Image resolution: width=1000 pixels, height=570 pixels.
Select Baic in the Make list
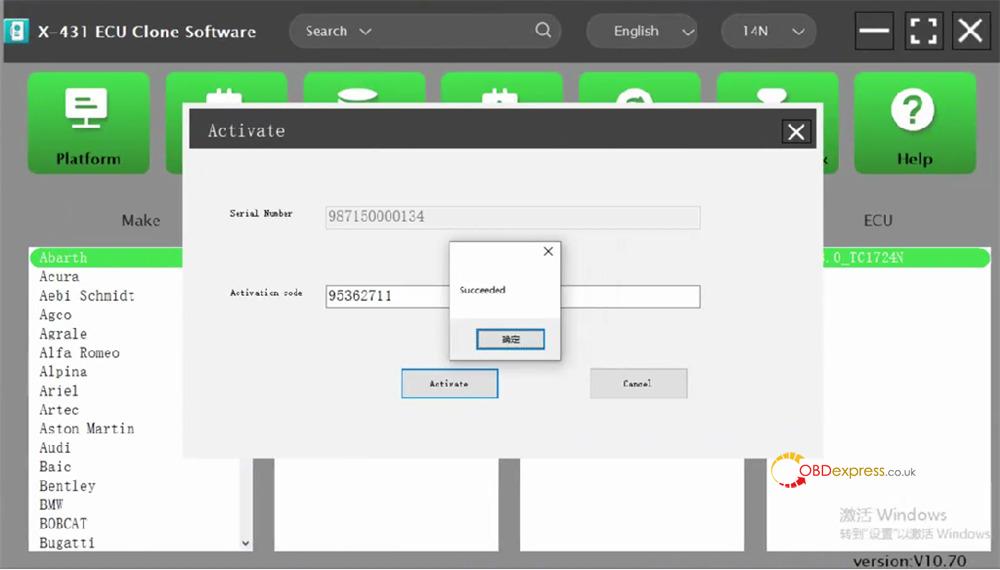tap(55, 467)
